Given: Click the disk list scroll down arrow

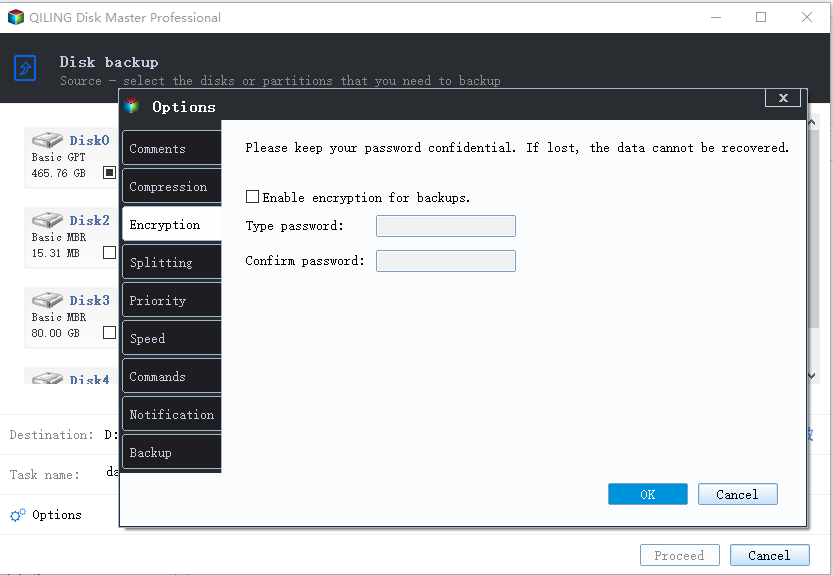Looking at the screenshot, I should click(812, 376).
